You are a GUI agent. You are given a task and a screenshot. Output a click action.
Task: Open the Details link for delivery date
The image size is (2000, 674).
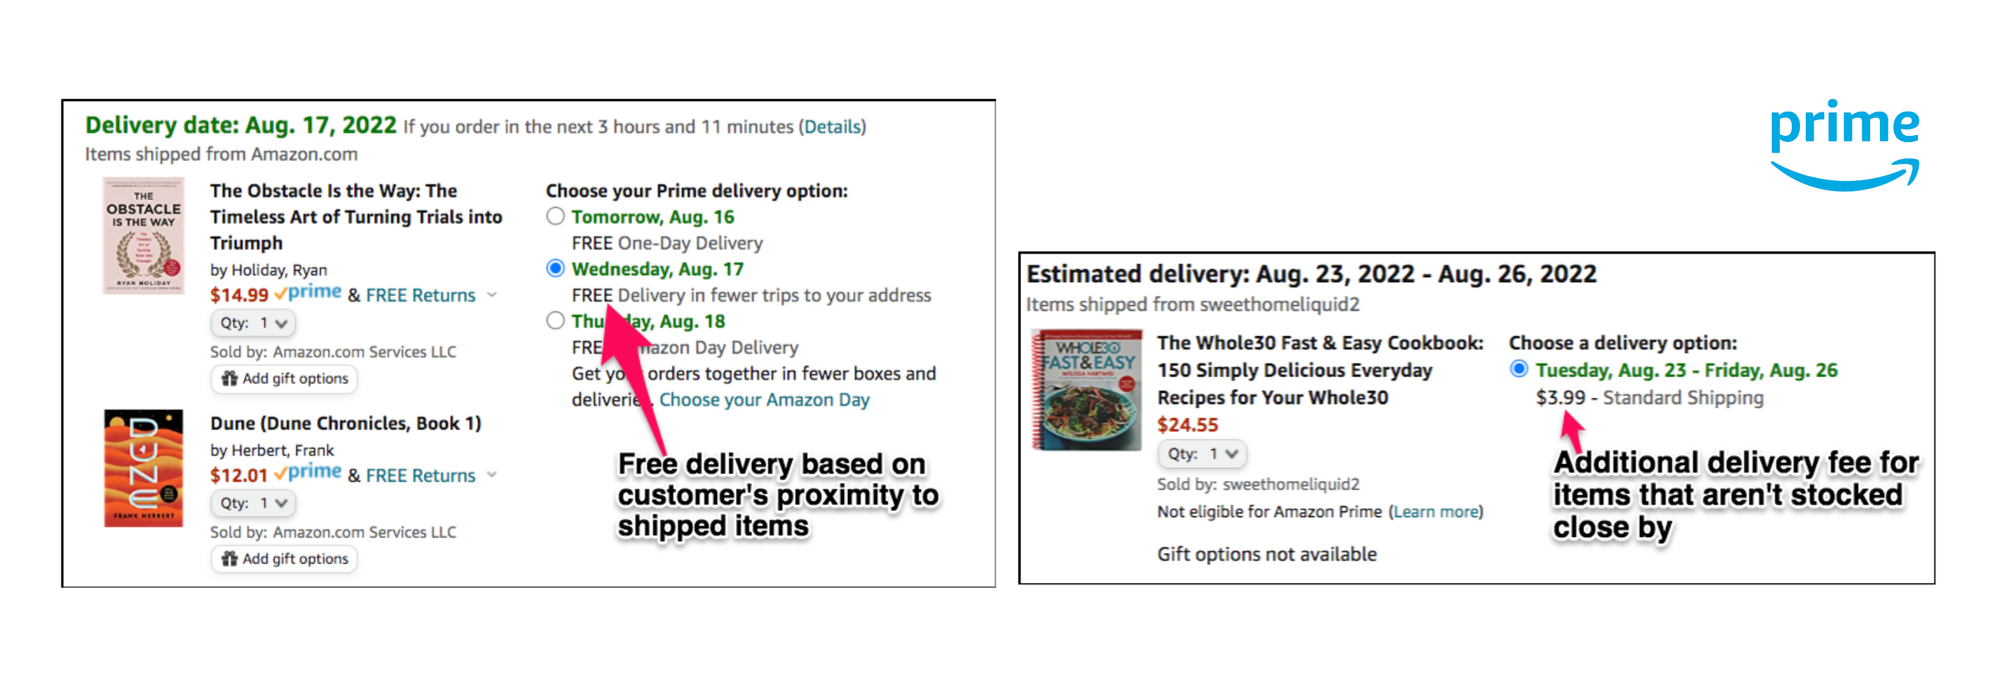click(x=832, y=127)
